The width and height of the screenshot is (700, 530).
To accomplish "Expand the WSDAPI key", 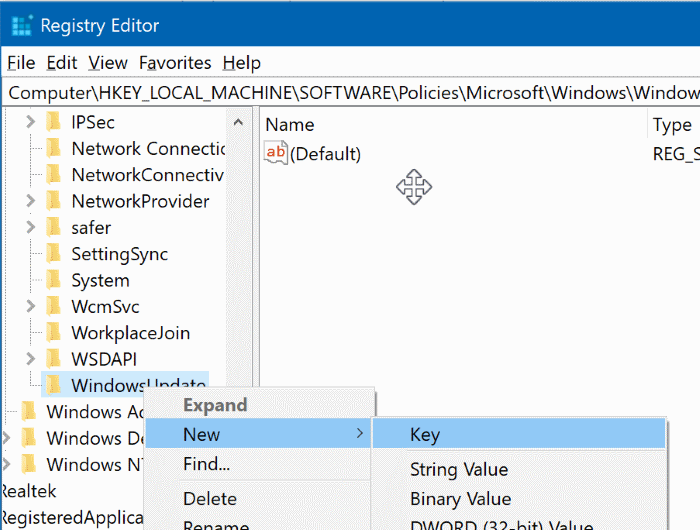I will pyautogui.click(x=30, y=359).
